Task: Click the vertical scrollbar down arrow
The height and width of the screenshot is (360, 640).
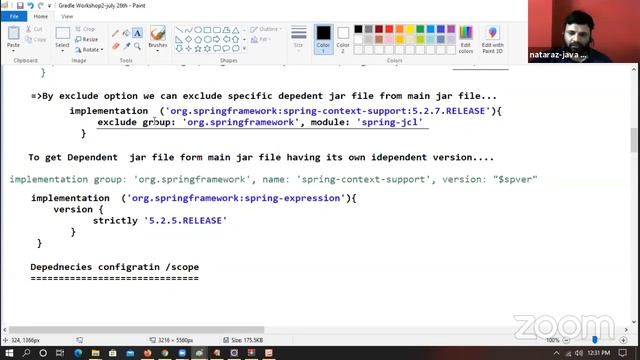Action: 633,322
